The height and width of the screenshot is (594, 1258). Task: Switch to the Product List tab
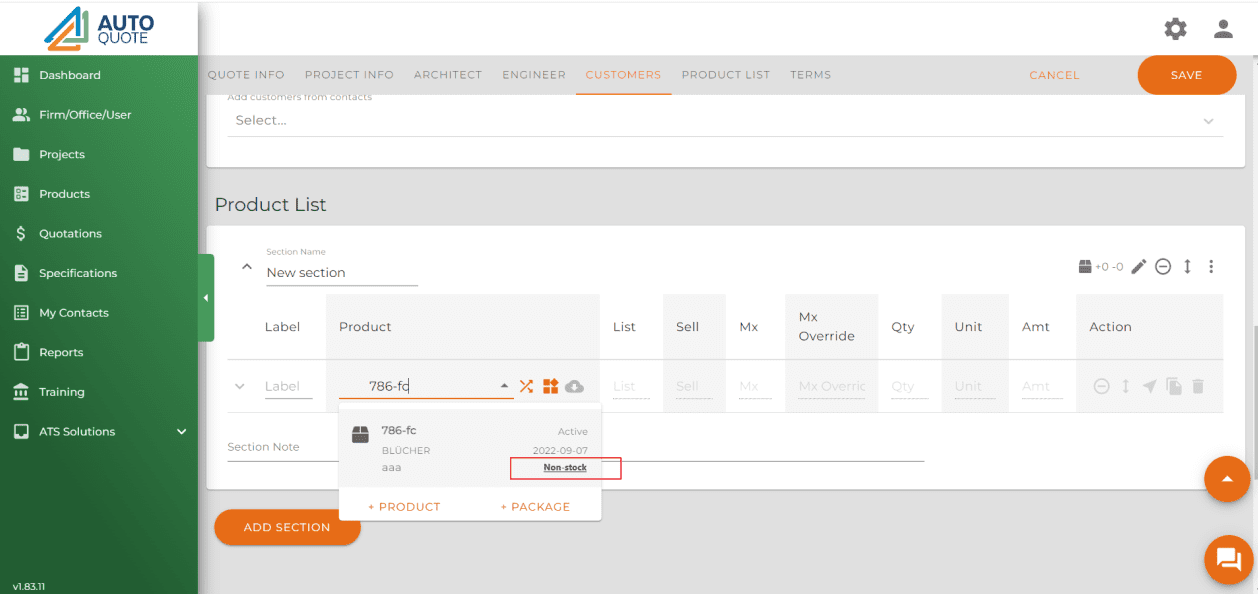click(725, 75)
